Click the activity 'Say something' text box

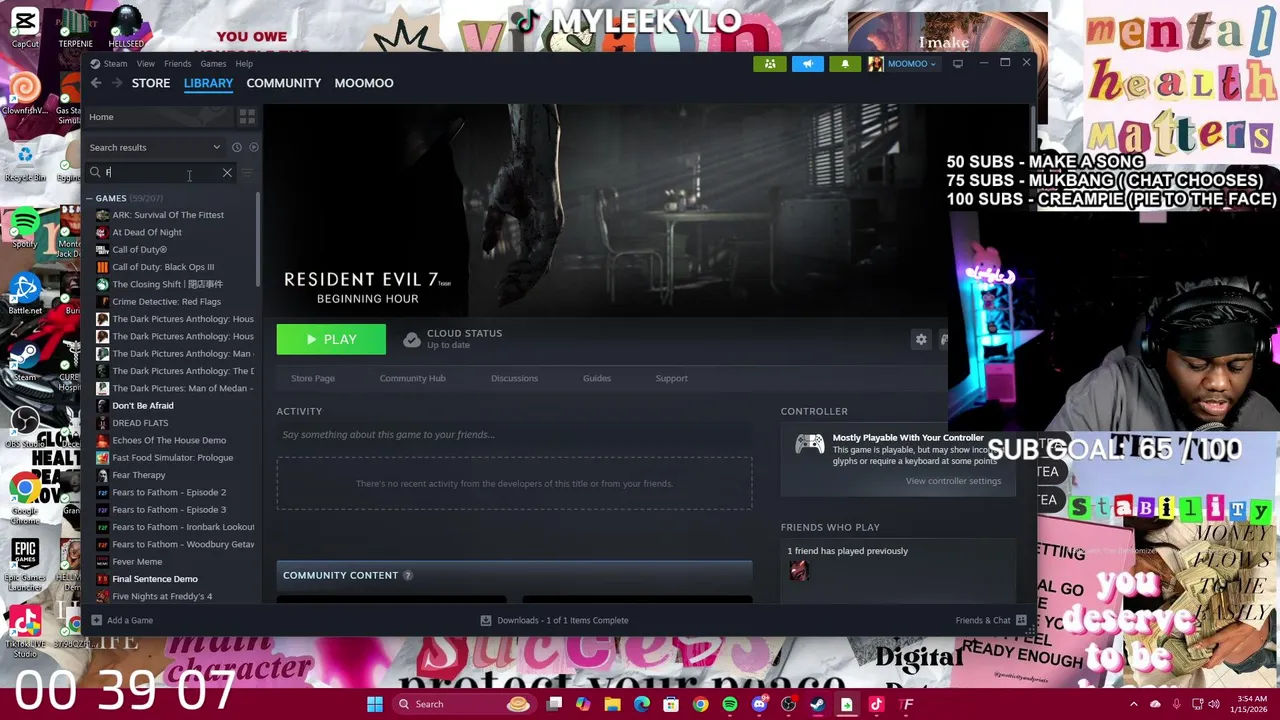(514, 435)
